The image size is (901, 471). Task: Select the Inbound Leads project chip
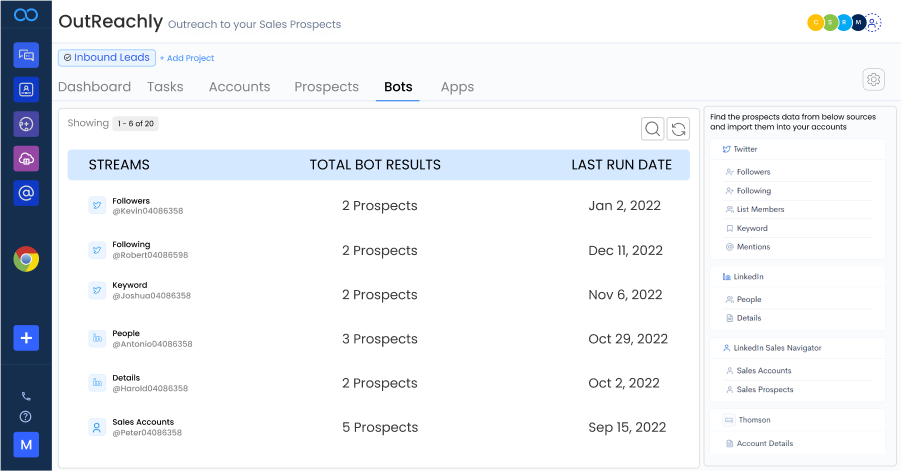(x=106, y=58)
